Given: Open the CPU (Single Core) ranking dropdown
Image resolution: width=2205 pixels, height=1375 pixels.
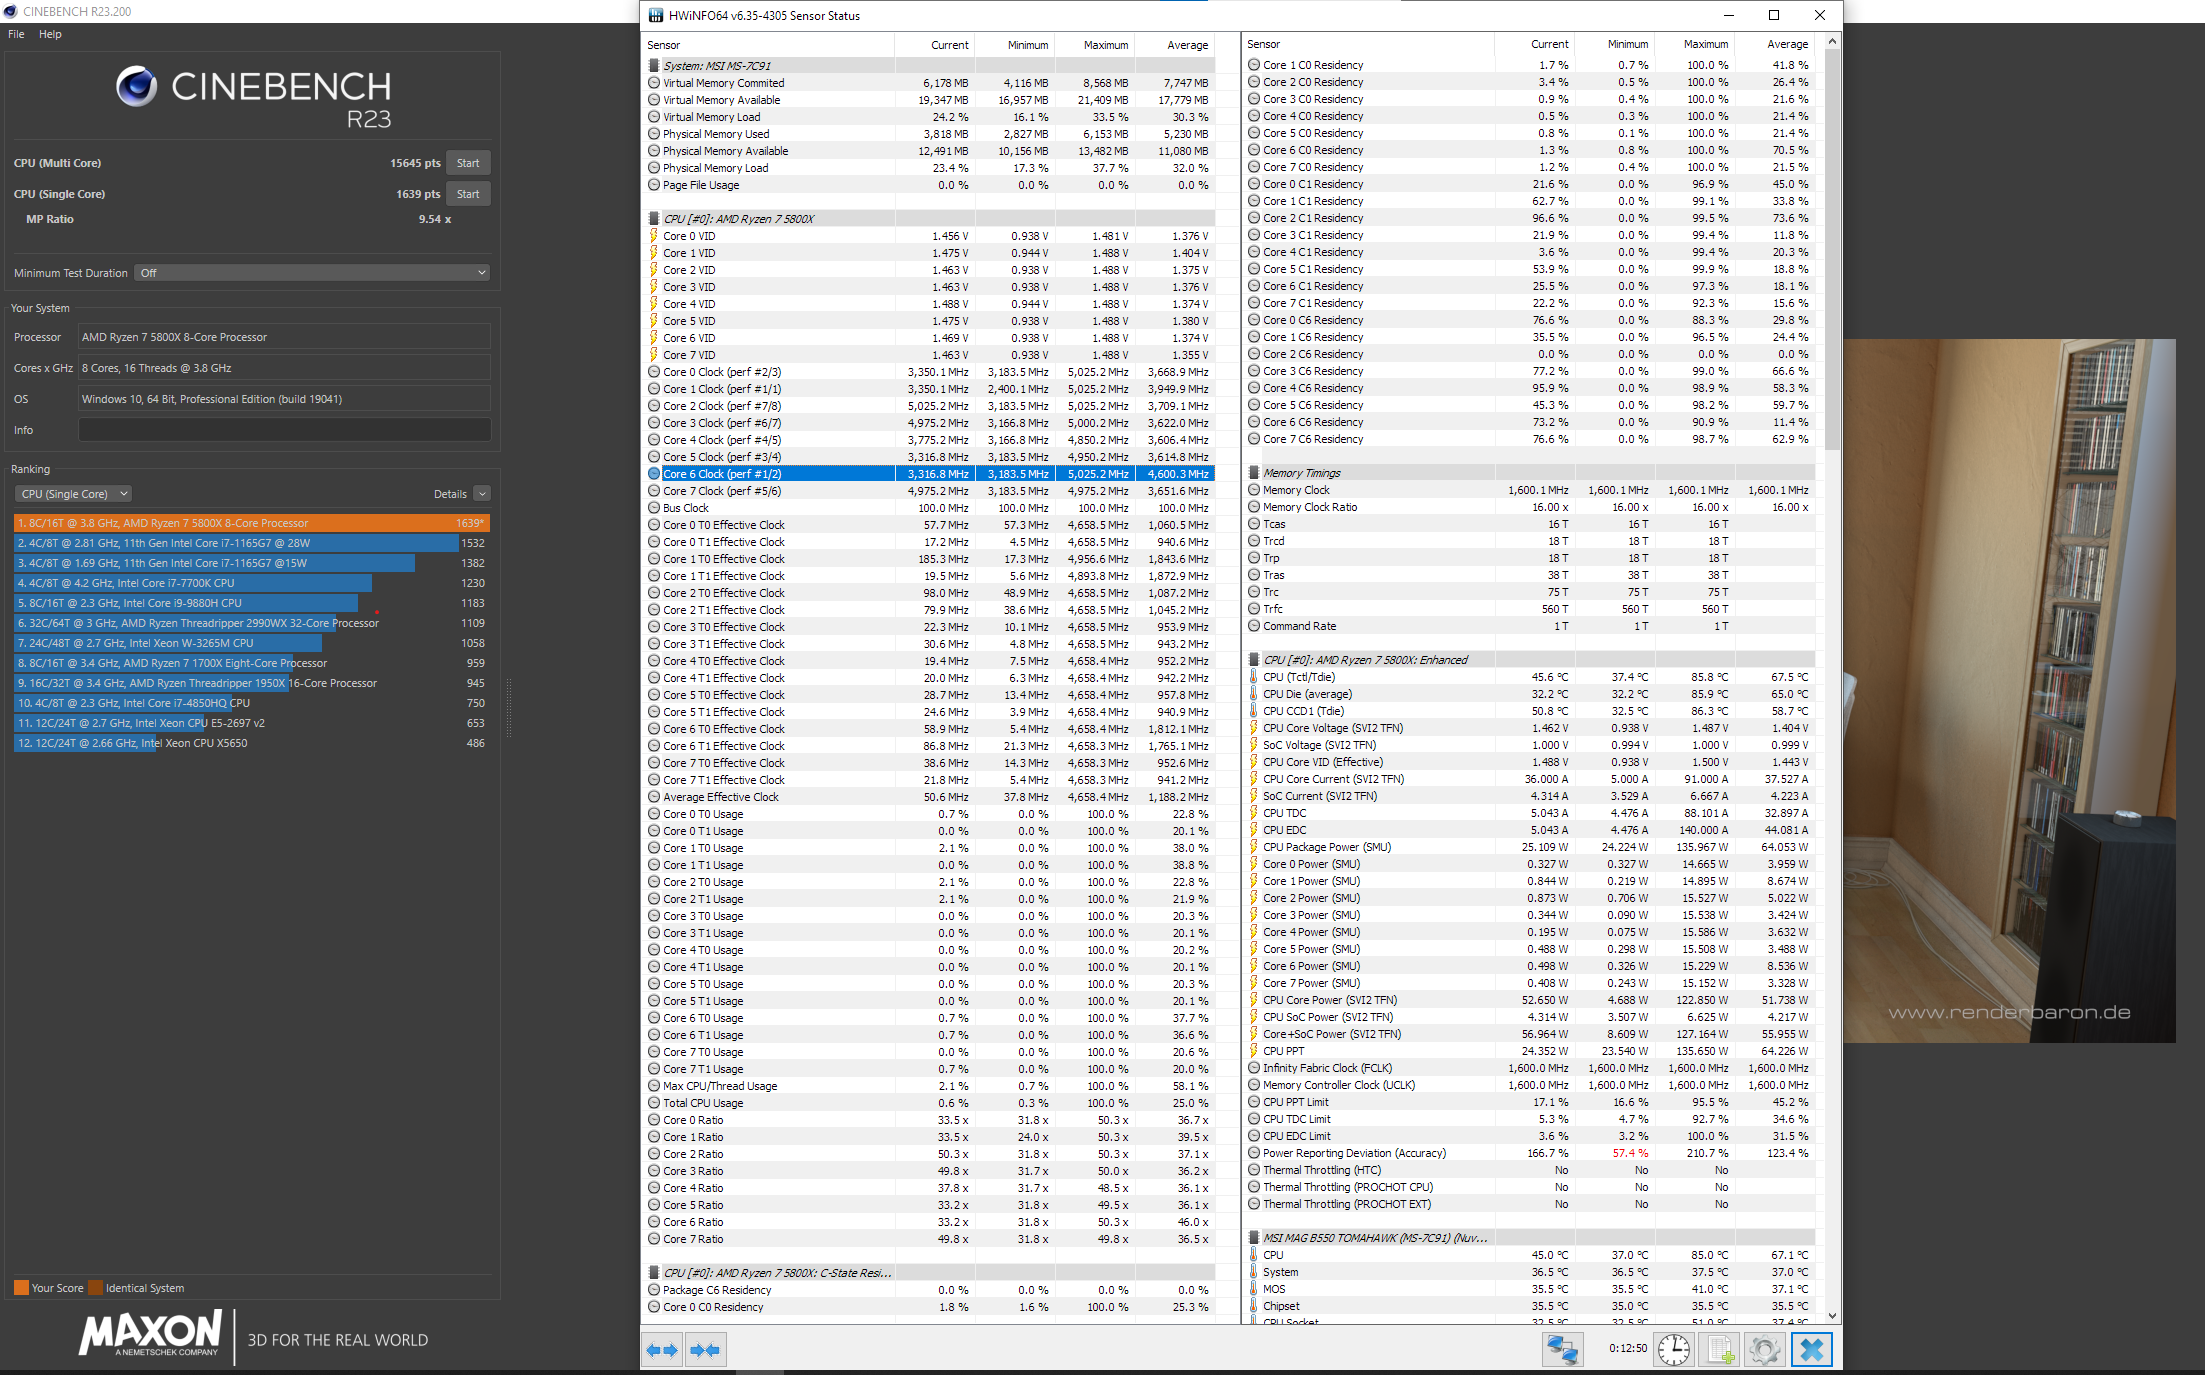Looking at the screenshot, I should pos(74,494).
